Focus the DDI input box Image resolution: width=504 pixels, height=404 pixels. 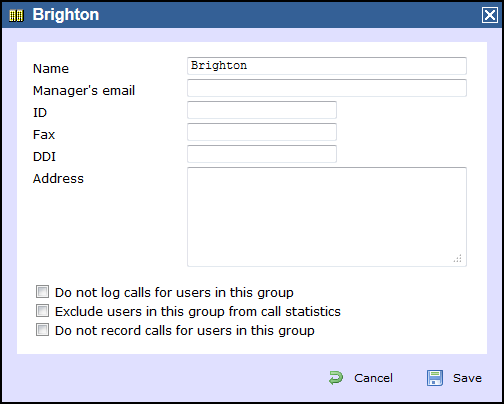[262, 154]
